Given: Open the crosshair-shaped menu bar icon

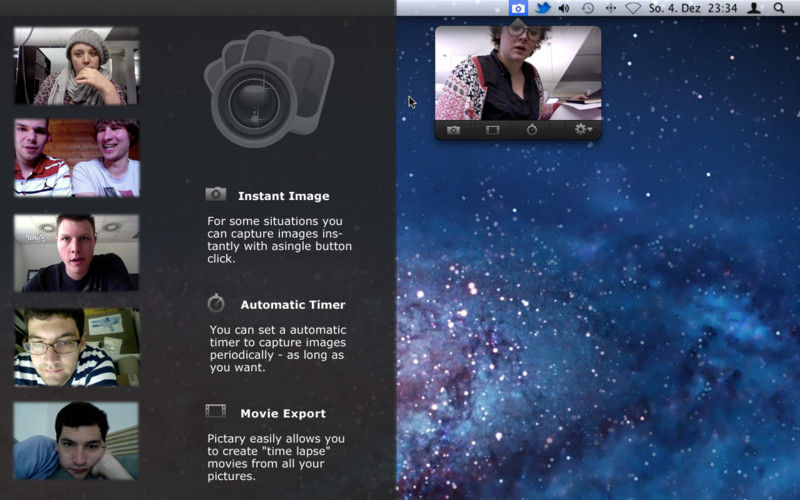Looking at the screenshot, I should click(x=610, y=8).
